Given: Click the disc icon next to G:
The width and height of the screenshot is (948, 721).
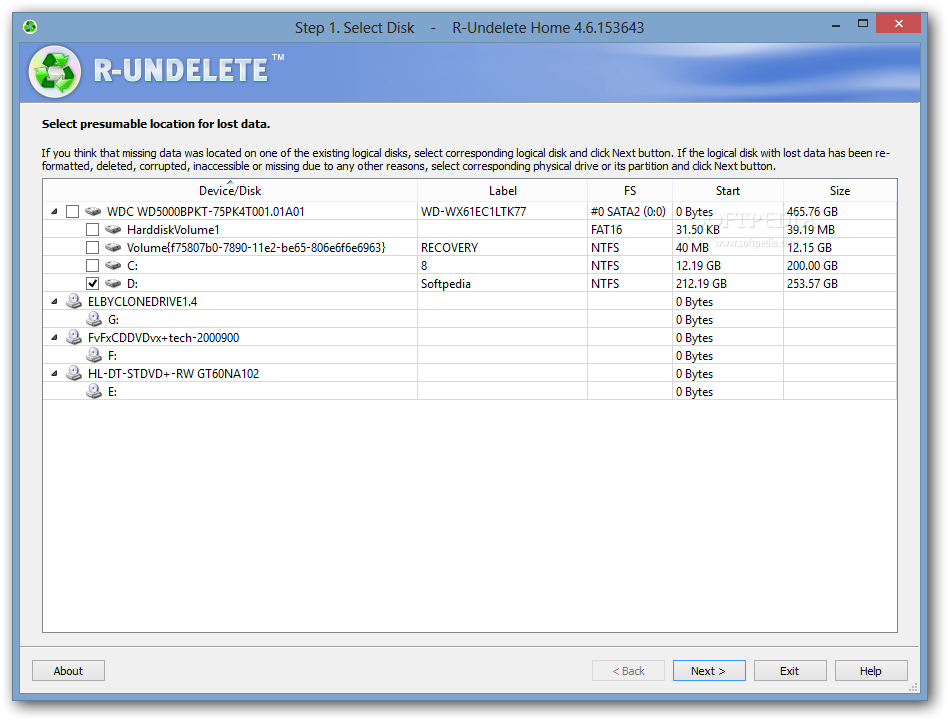Looking at the screenshot, I should (x=94, y=319).
